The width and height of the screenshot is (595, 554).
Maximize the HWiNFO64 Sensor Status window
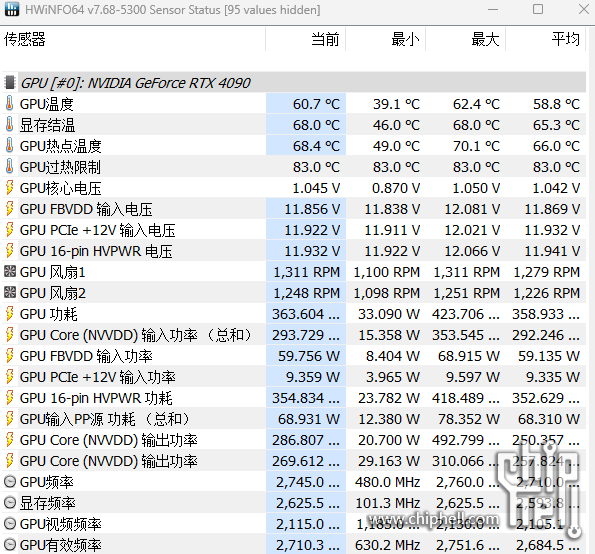(x=538, y=9)
